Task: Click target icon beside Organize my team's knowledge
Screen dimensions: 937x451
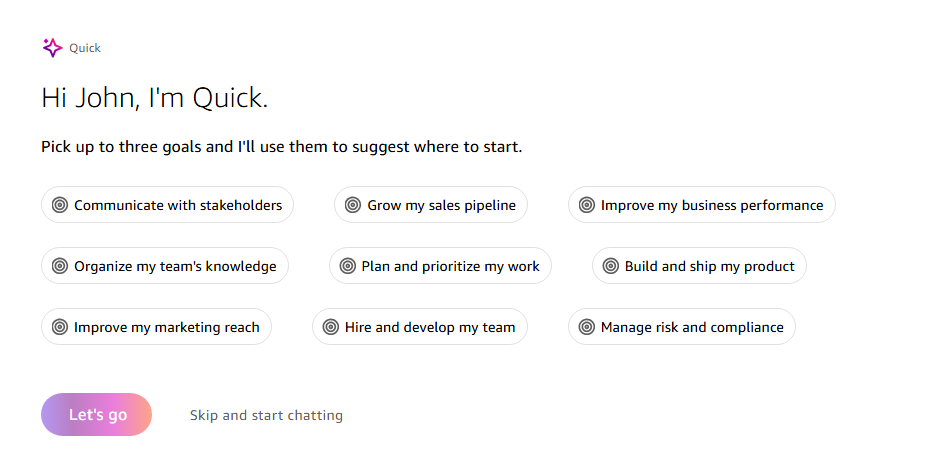Action: pos(60,266)
